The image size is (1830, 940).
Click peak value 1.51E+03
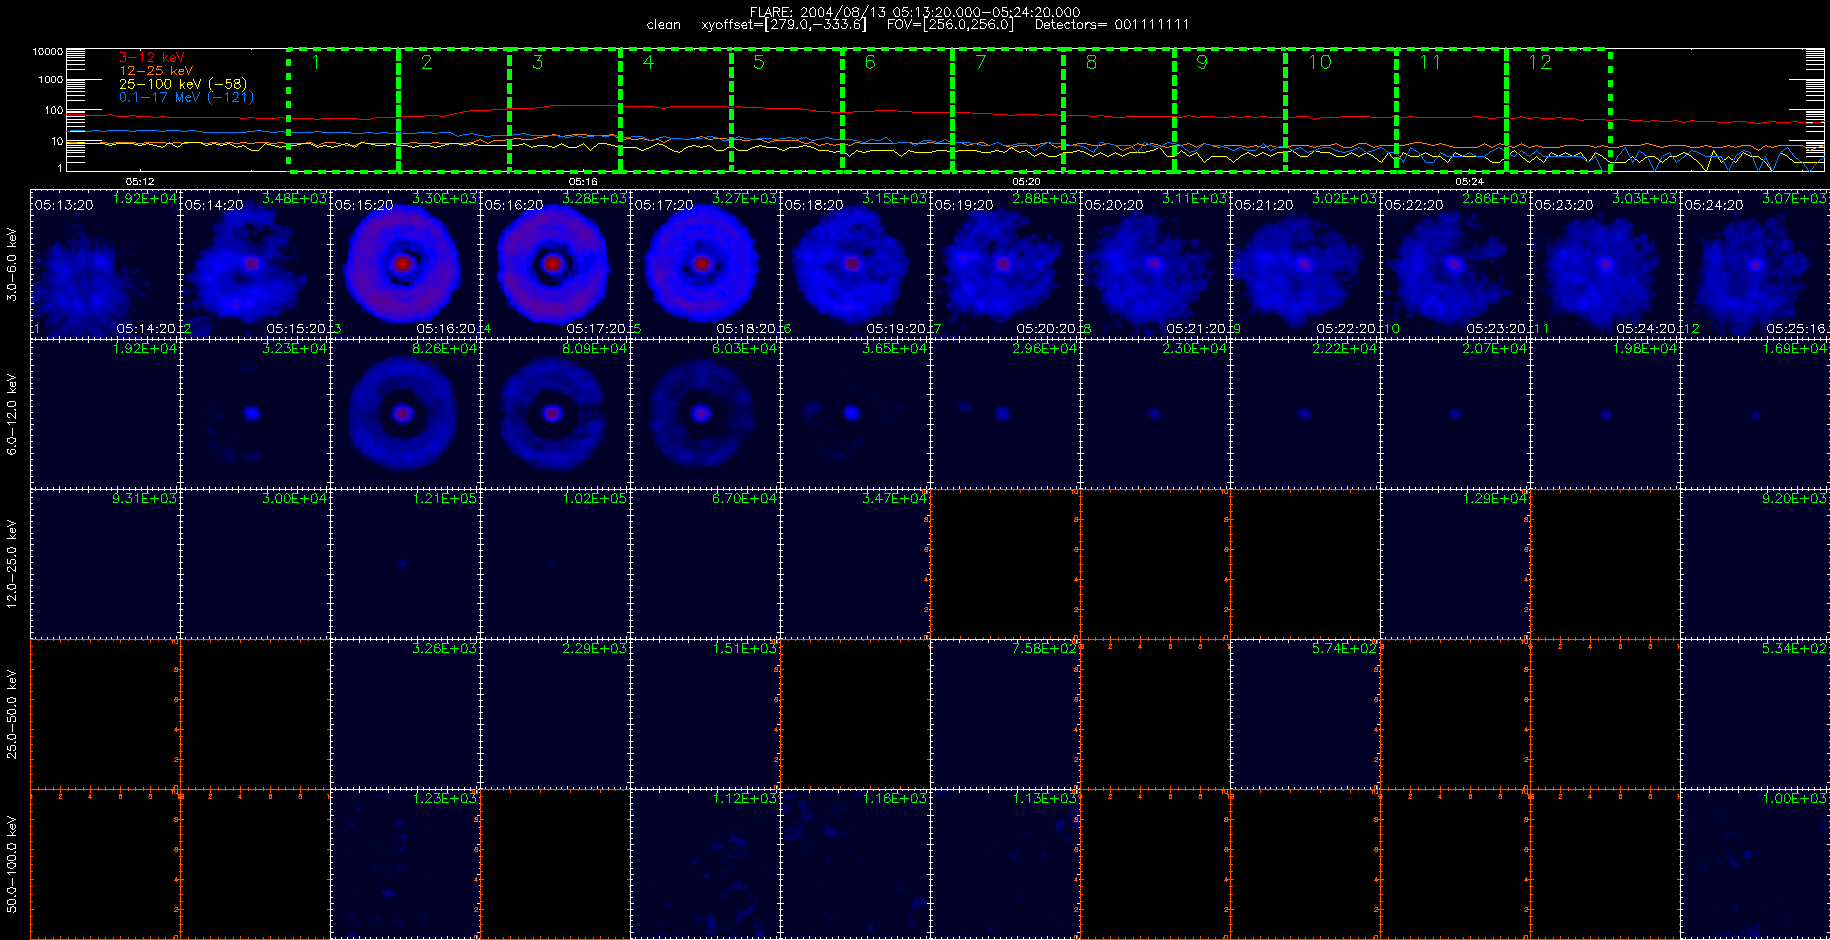pyautogui.click(x=745, y=649)
